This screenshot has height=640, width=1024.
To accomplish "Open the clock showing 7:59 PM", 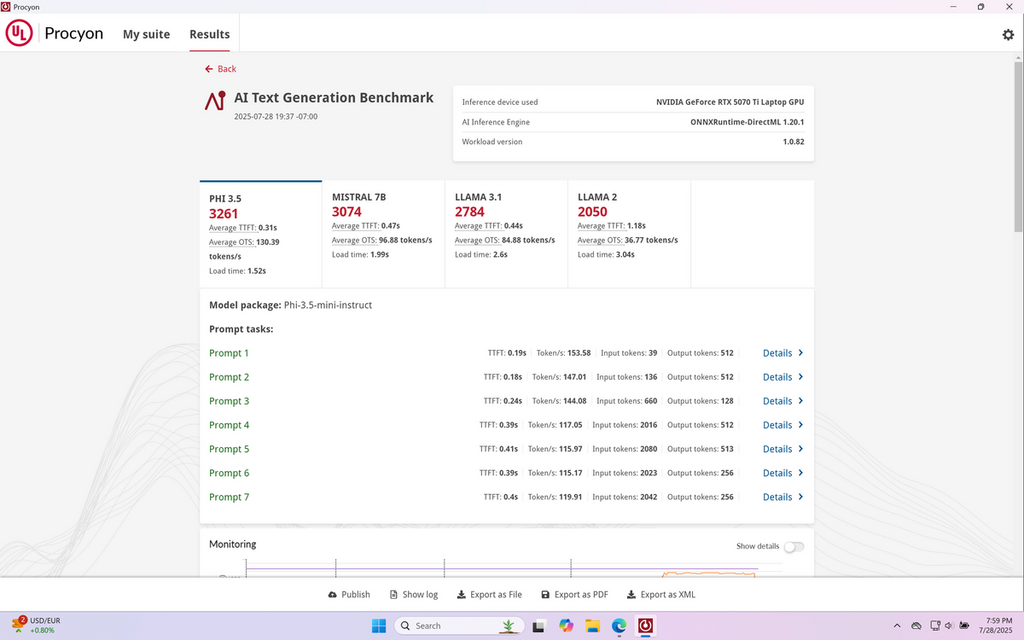I will [995, 626].
